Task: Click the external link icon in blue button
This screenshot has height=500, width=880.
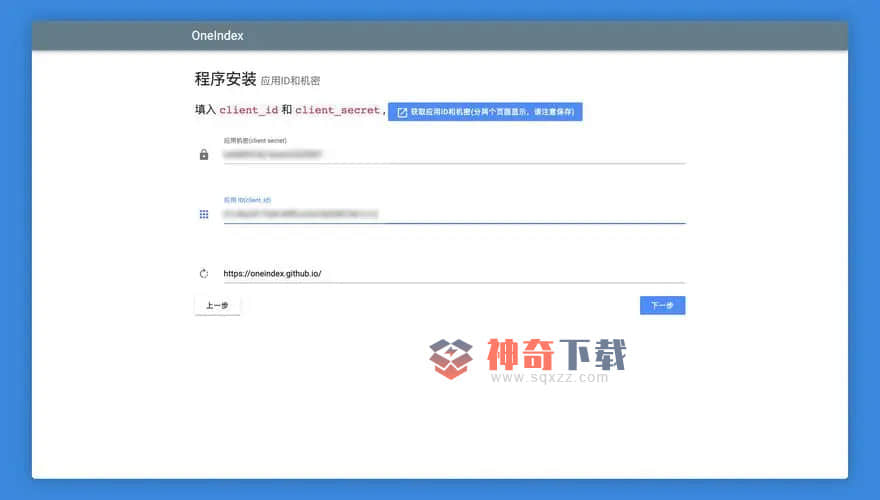Action: (402, 112)
